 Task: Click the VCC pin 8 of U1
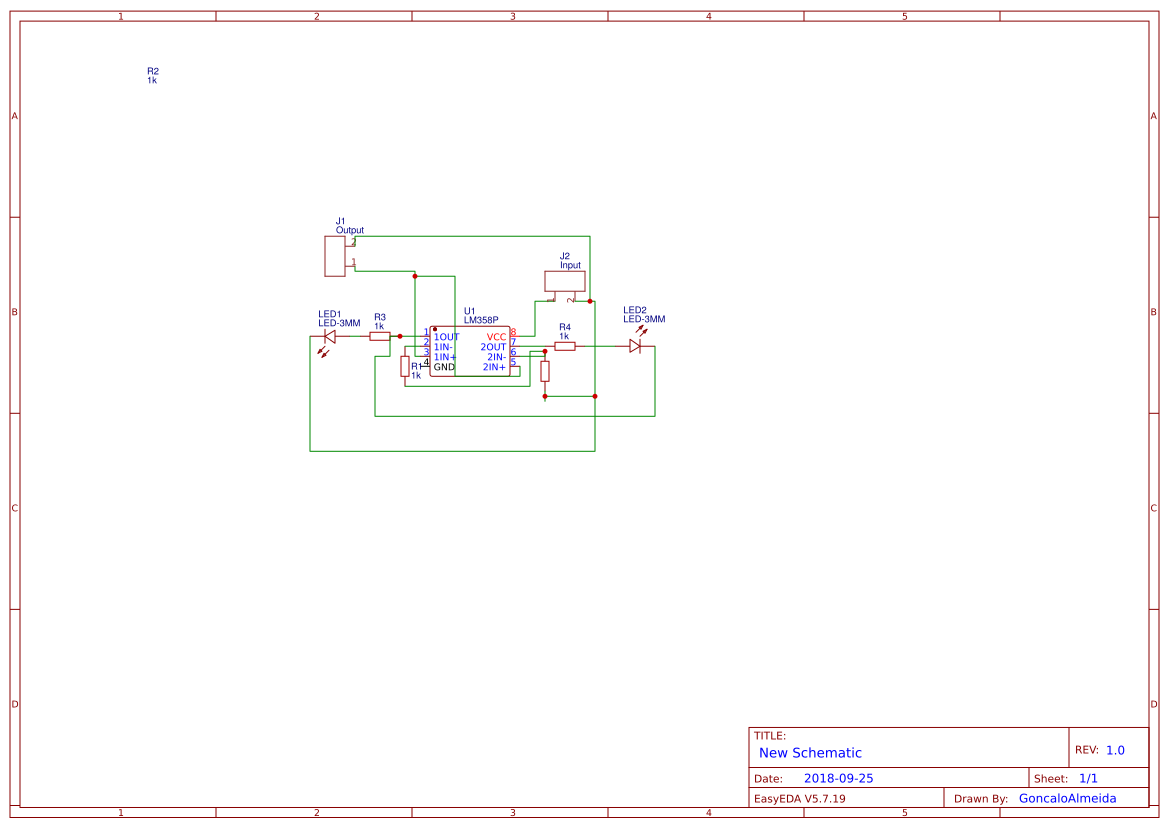pos(516,336)
